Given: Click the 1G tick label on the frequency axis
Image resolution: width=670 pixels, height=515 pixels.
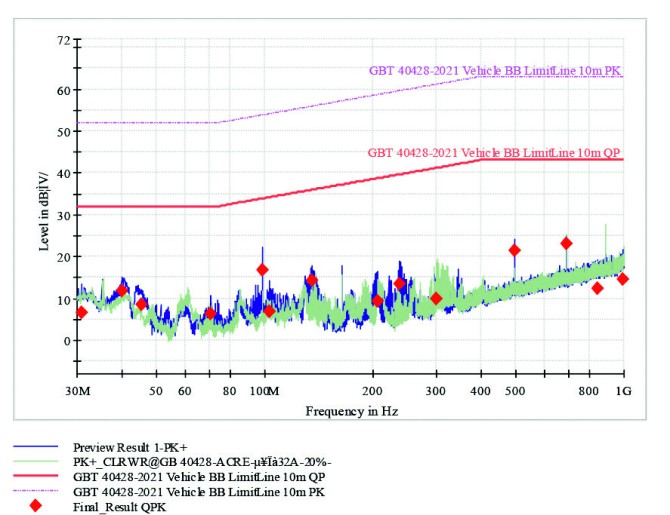Looking at the screenshot, I should coord(622,389).
